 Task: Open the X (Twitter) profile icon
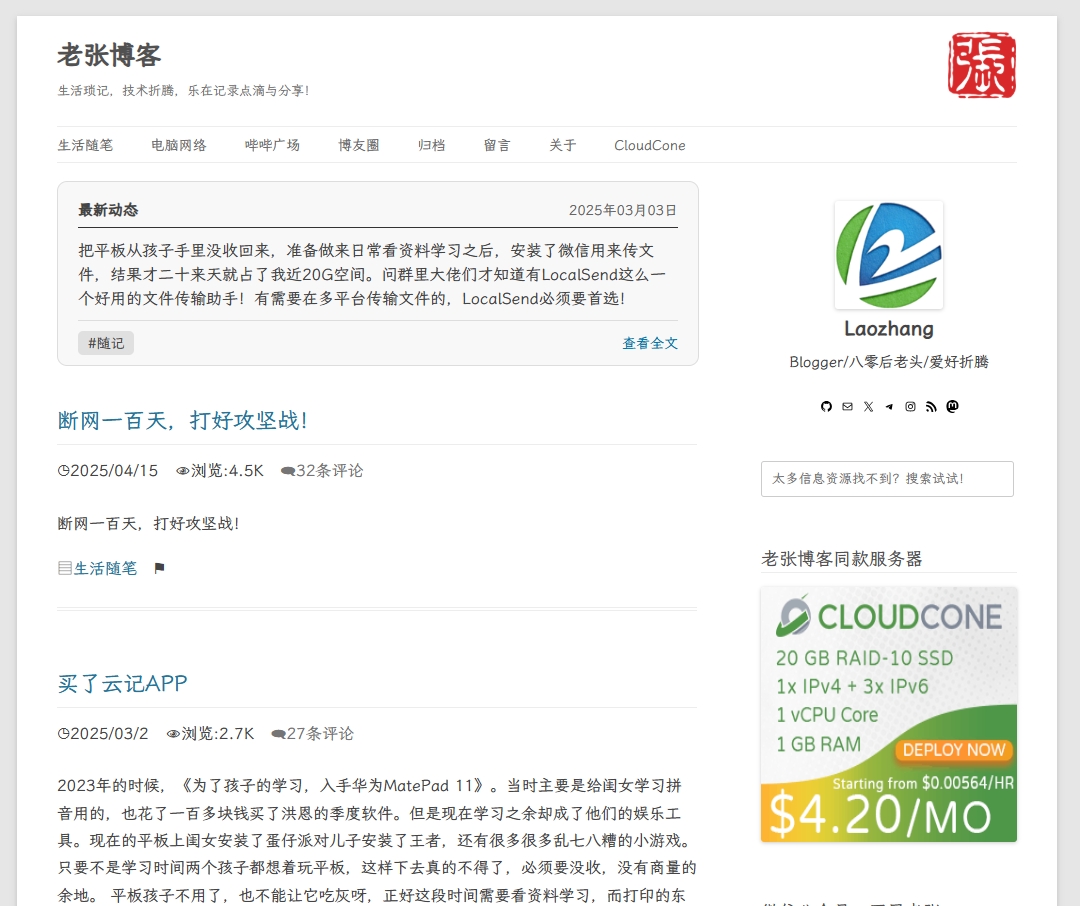click(868, 406)
